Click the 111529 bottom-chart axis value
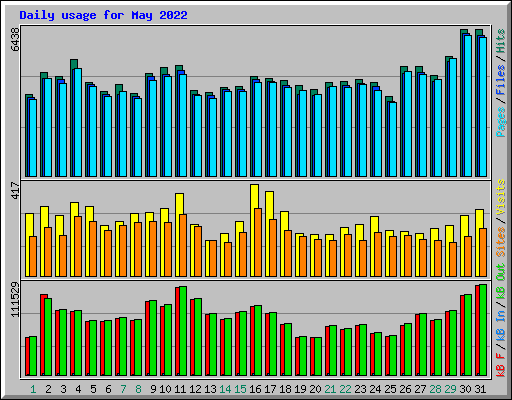 tap(15, 299)
